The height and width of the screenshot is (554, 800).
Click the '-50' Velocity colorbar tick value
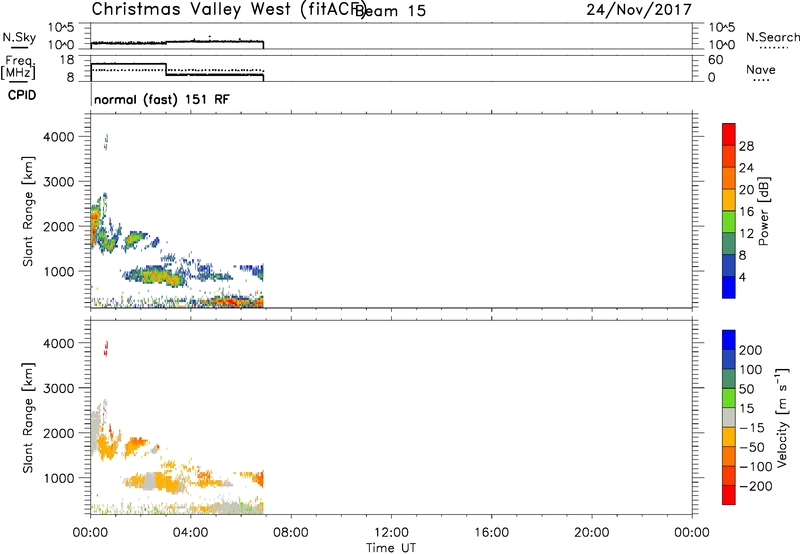752,447
